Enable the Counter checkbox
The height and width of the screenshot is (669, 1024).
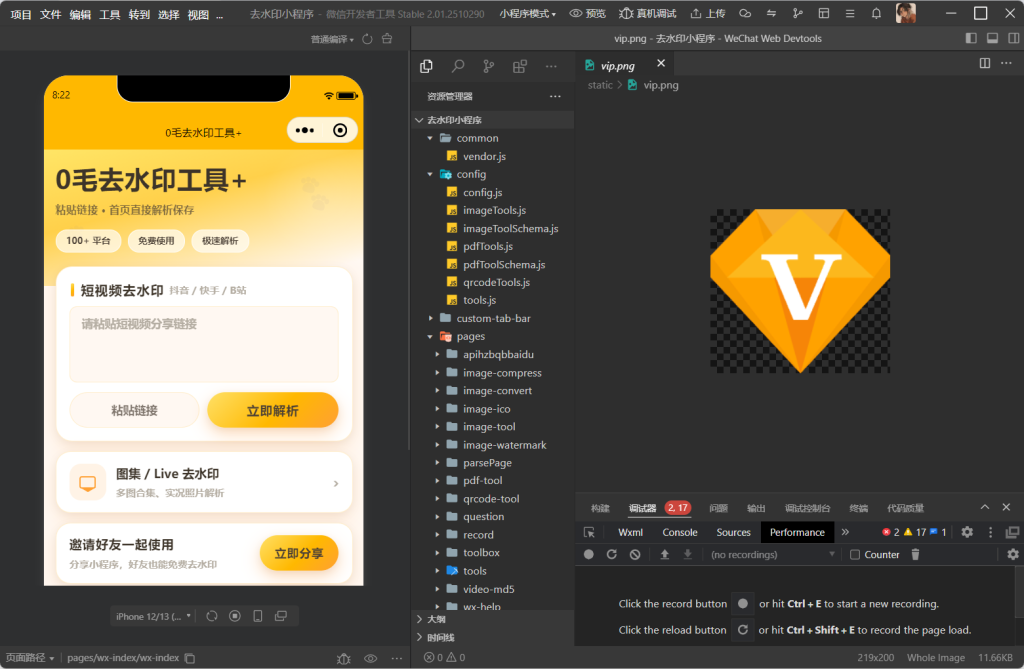pos(854,555)
